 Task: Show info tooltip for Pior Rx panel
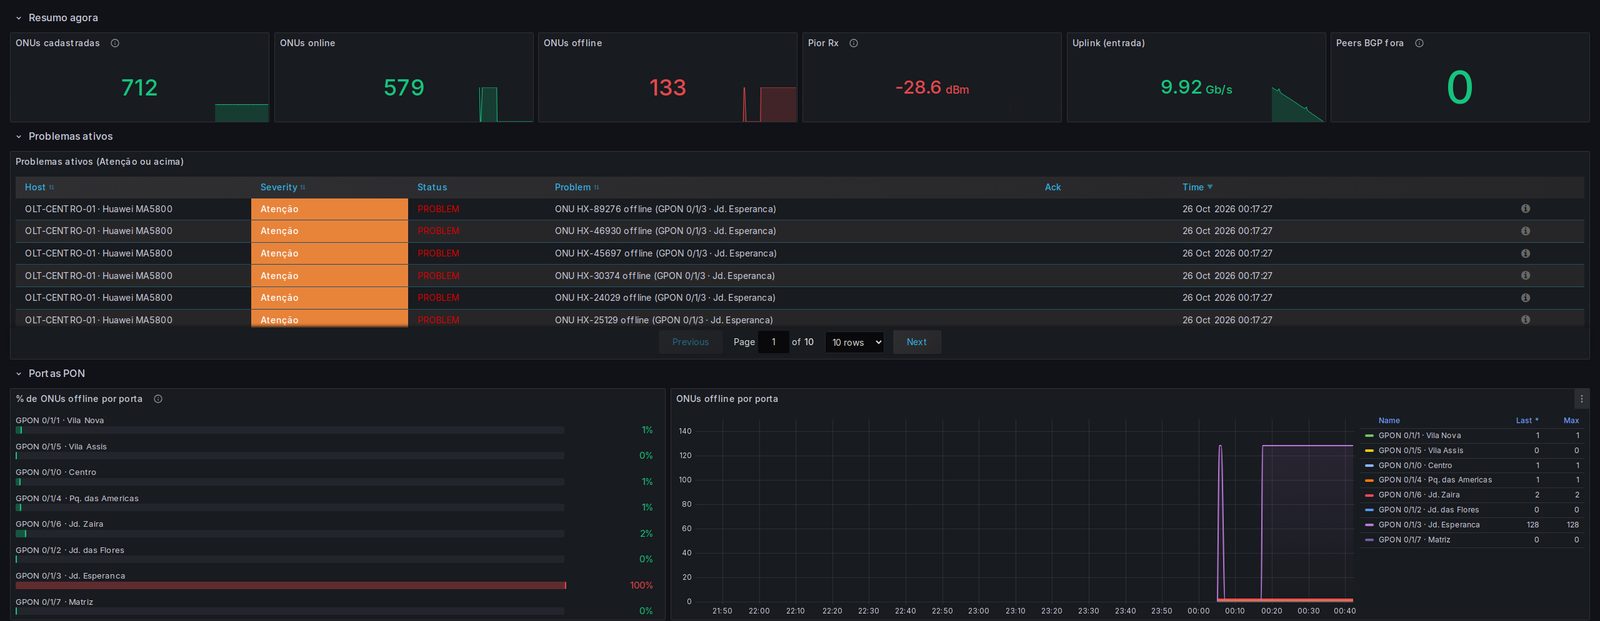[x=853, y=43]
